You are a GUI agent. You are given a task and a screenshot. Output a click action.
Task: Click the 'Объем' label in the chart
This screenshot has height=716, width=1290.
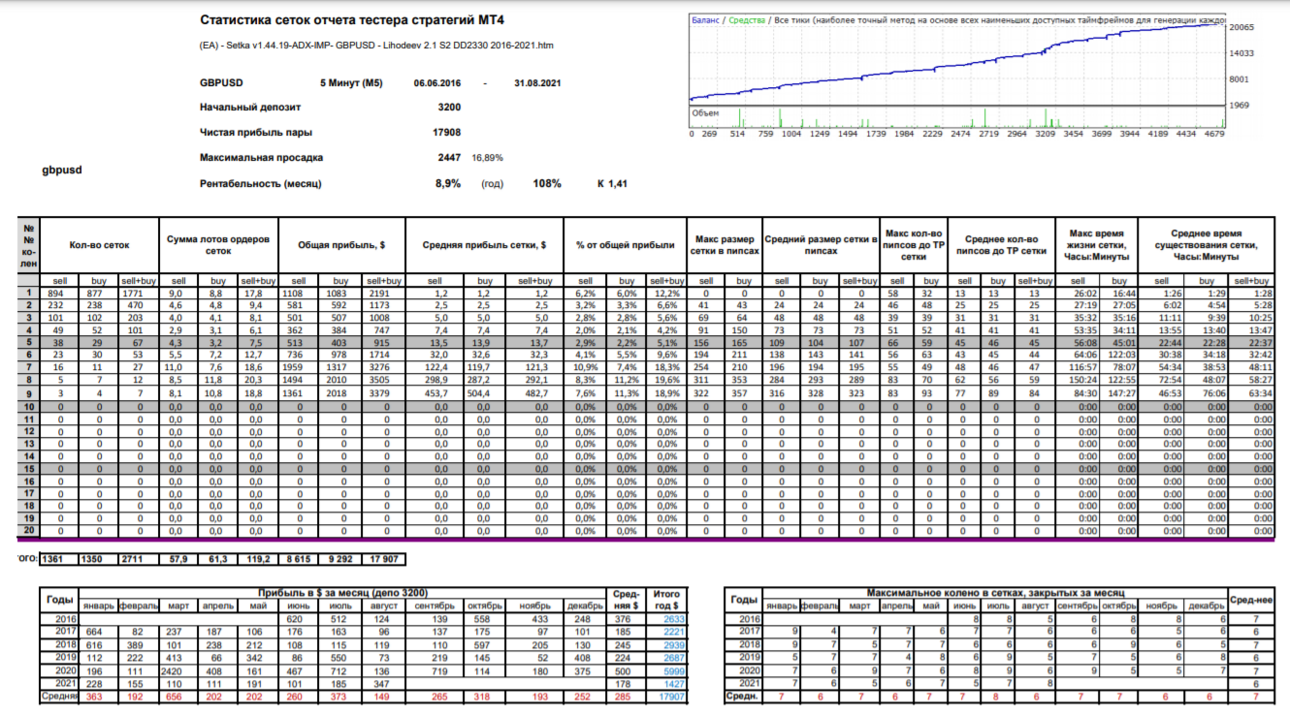pyautogui.click(x=706, y=113)
